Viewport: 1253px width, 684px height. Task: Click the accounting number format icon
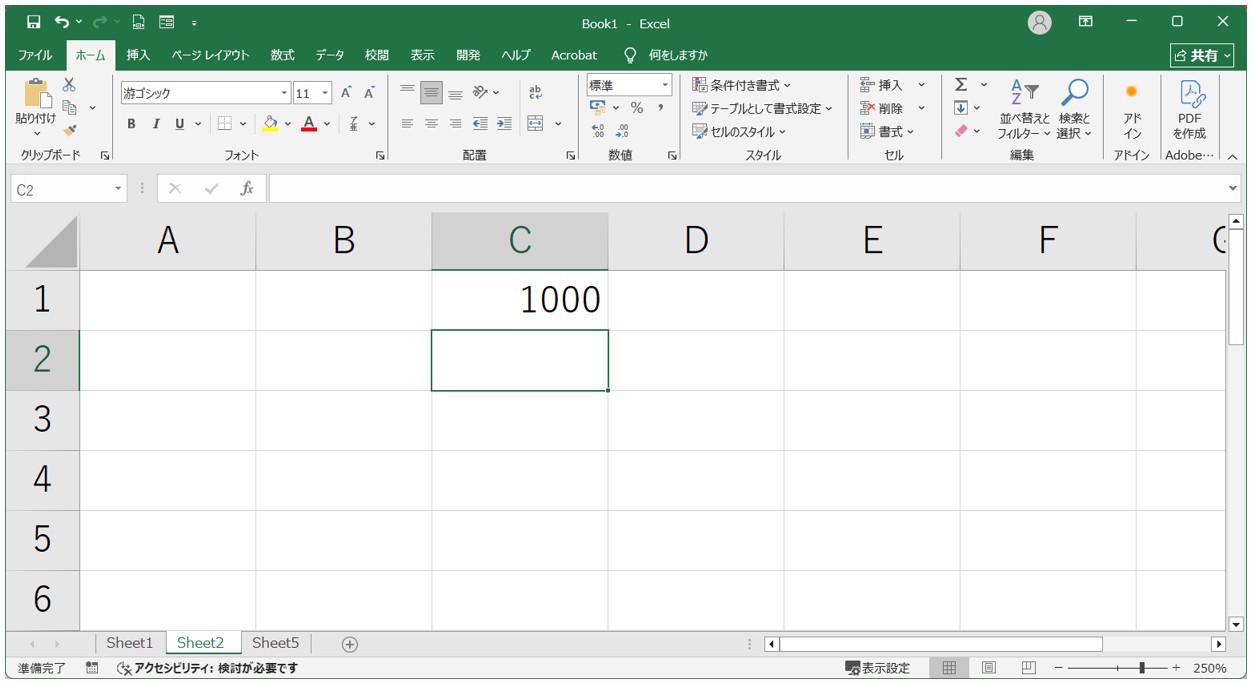pyautogui.click(x=598, y=108)
